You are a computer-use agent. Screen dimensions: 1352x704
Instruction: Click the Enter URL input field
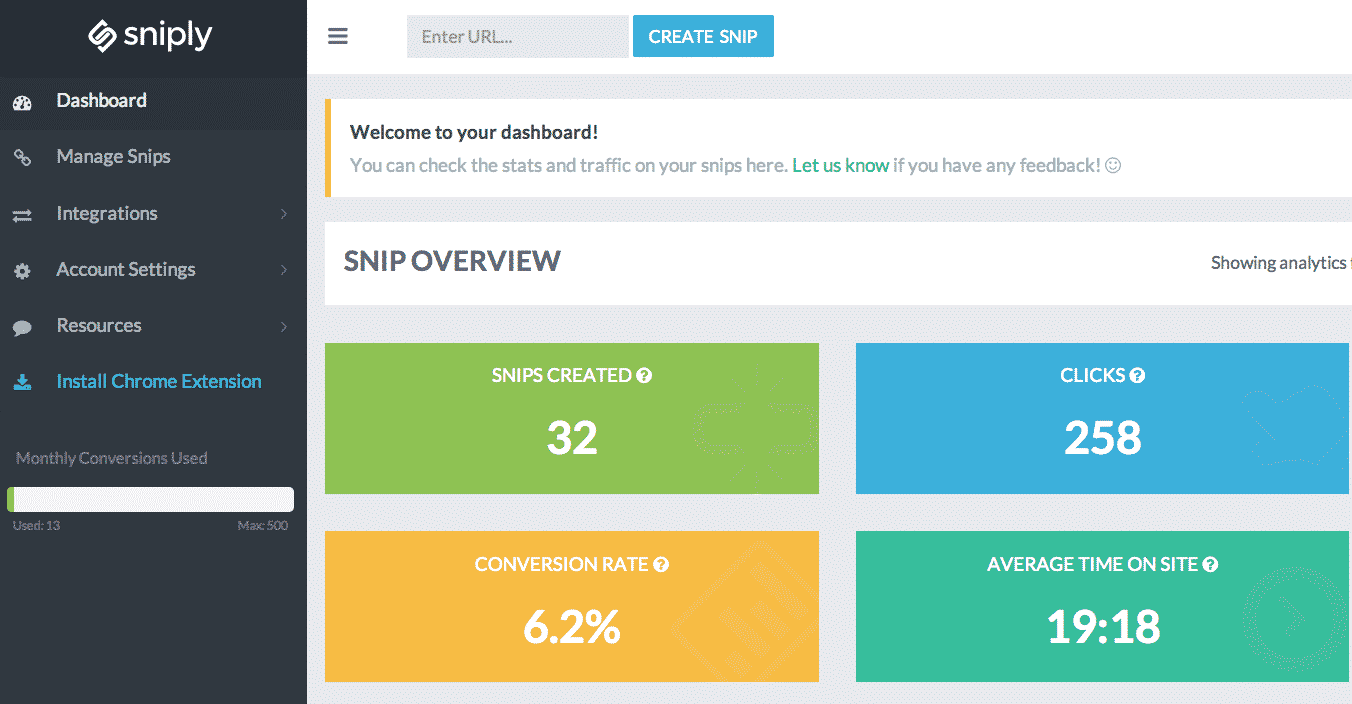(517, 36)
